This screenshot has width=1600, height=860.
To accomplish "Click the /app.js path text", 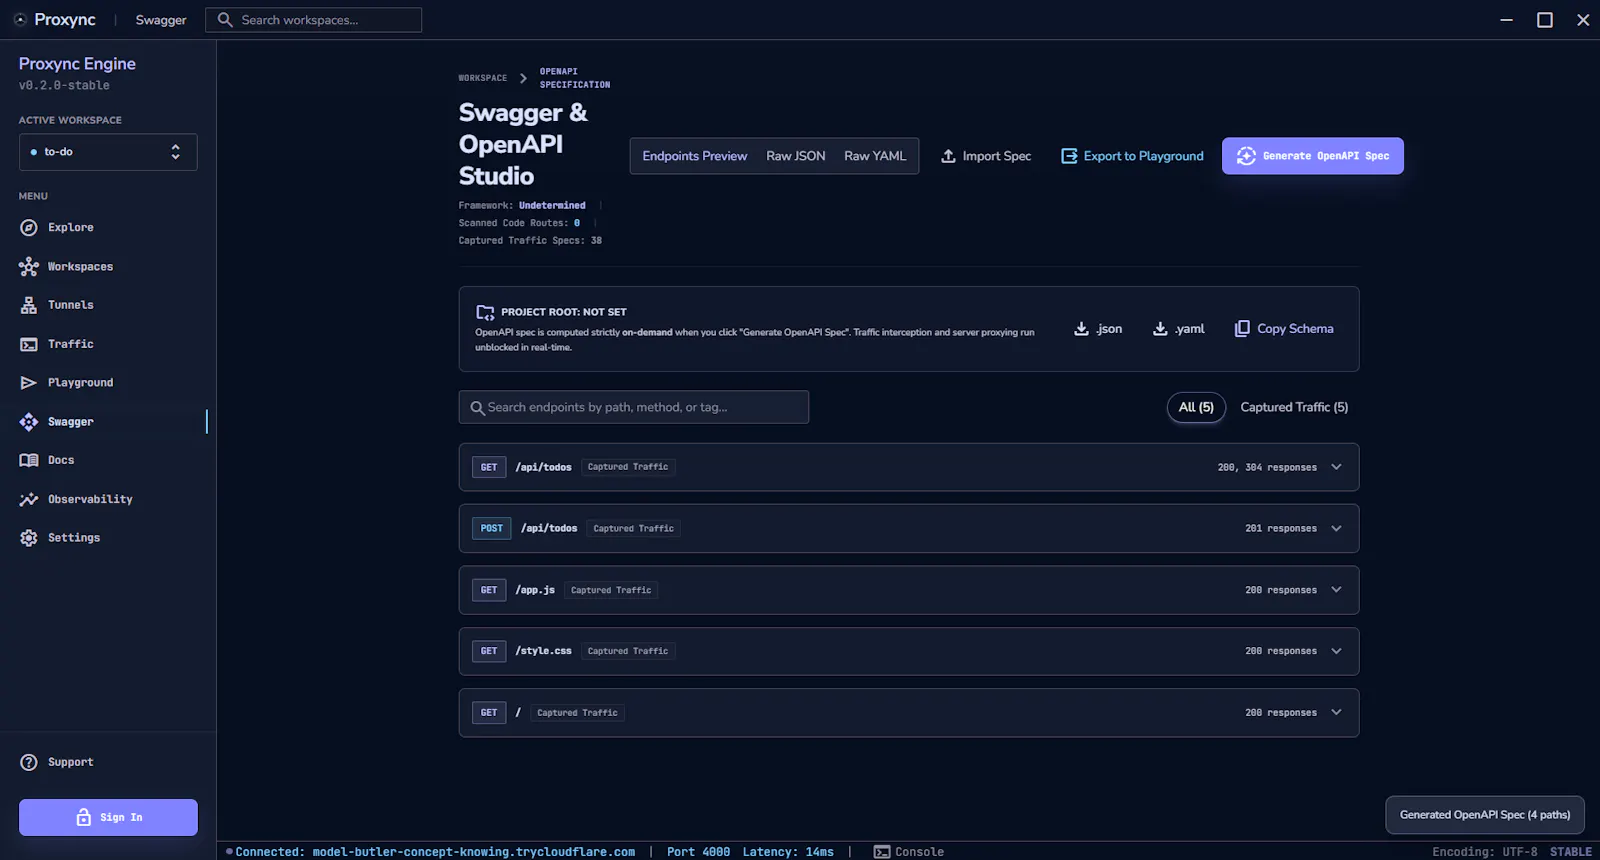I will click(x=535, y=590).
